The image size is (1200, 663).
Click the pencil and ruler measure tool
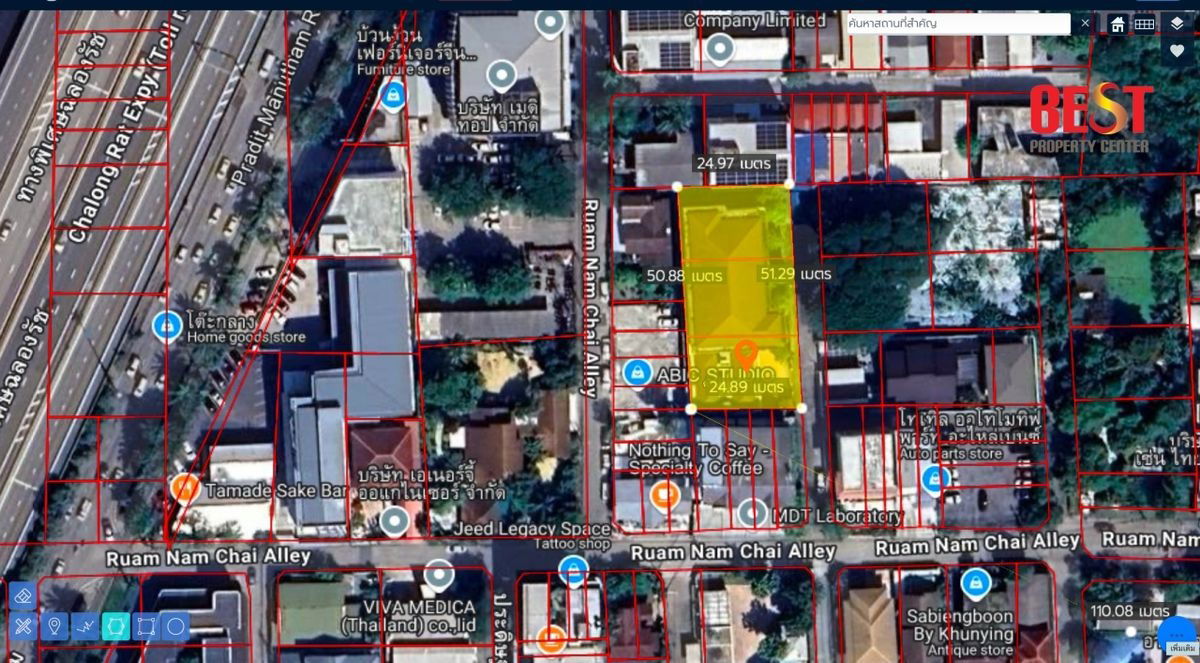(24, 627)
